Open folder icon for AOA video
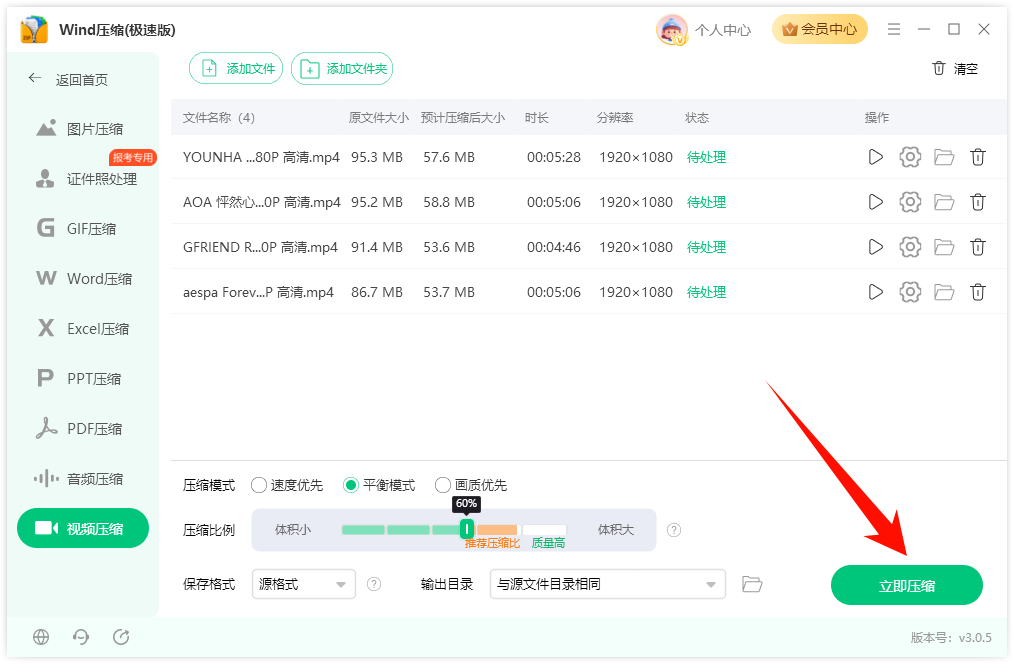 944,202
